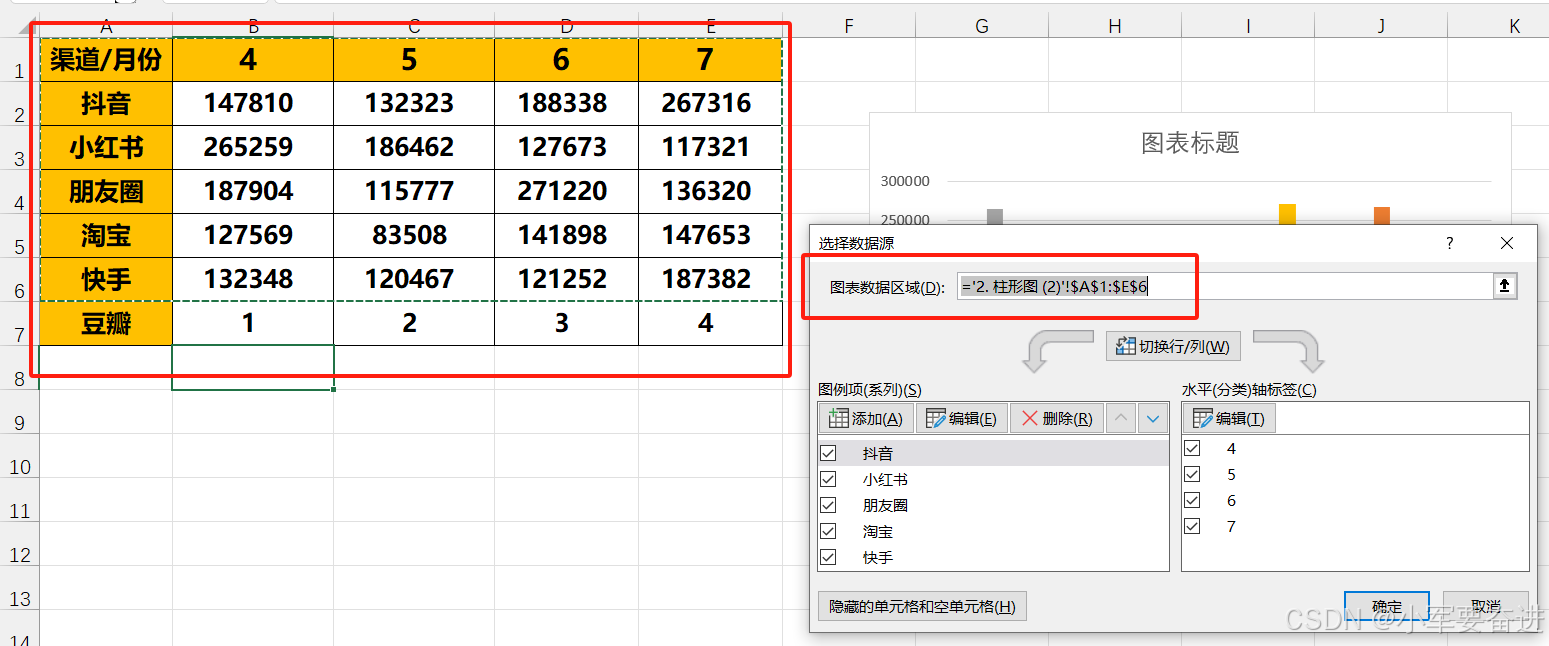Click yellow chart bar above dialog
Viewport: 1549px width, 646px height.
click(1287, 214)
